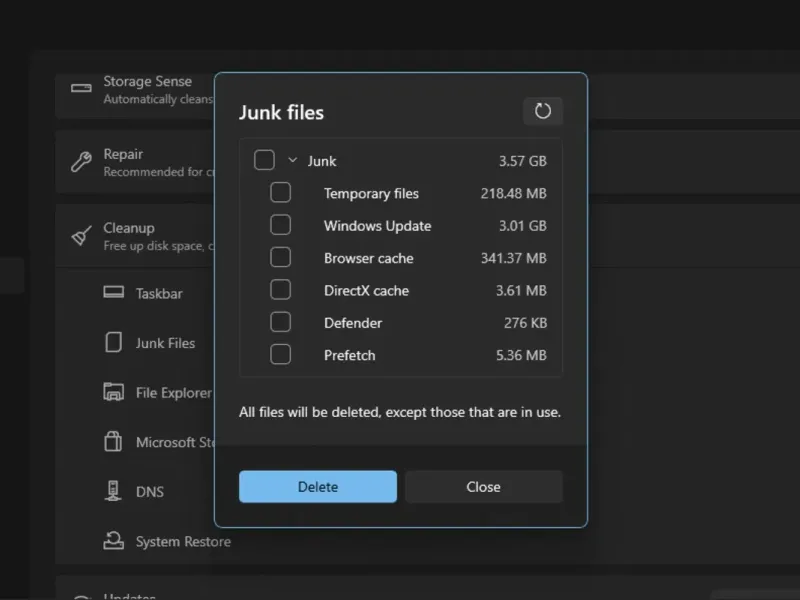Image resolution: width=800 pixels, height=600 pixels.
Task: Click the Taskbar icon in Cleanup list
Action: (x=113, y=292)
